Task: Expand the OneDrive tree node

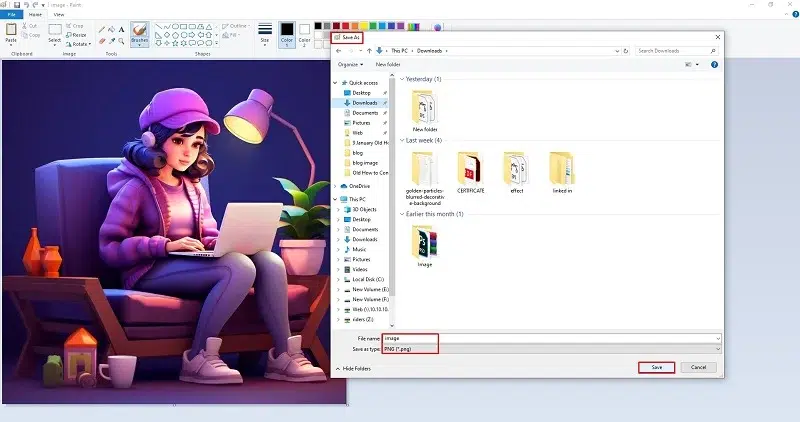Action: (x=335, y=186)
